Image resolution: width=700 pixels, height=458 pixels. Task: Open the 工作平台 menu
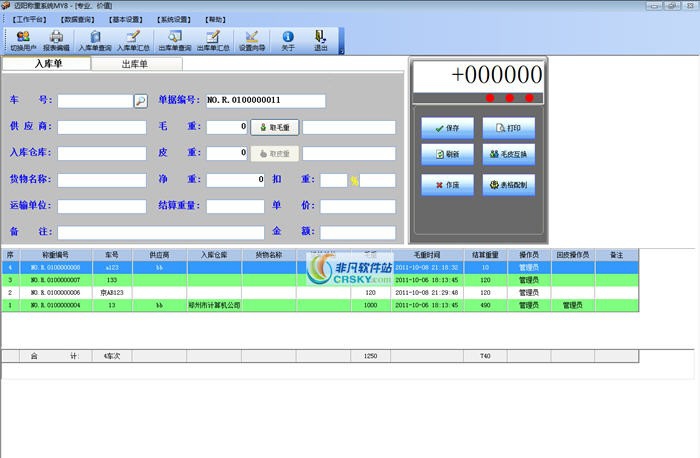pos(38,19)
